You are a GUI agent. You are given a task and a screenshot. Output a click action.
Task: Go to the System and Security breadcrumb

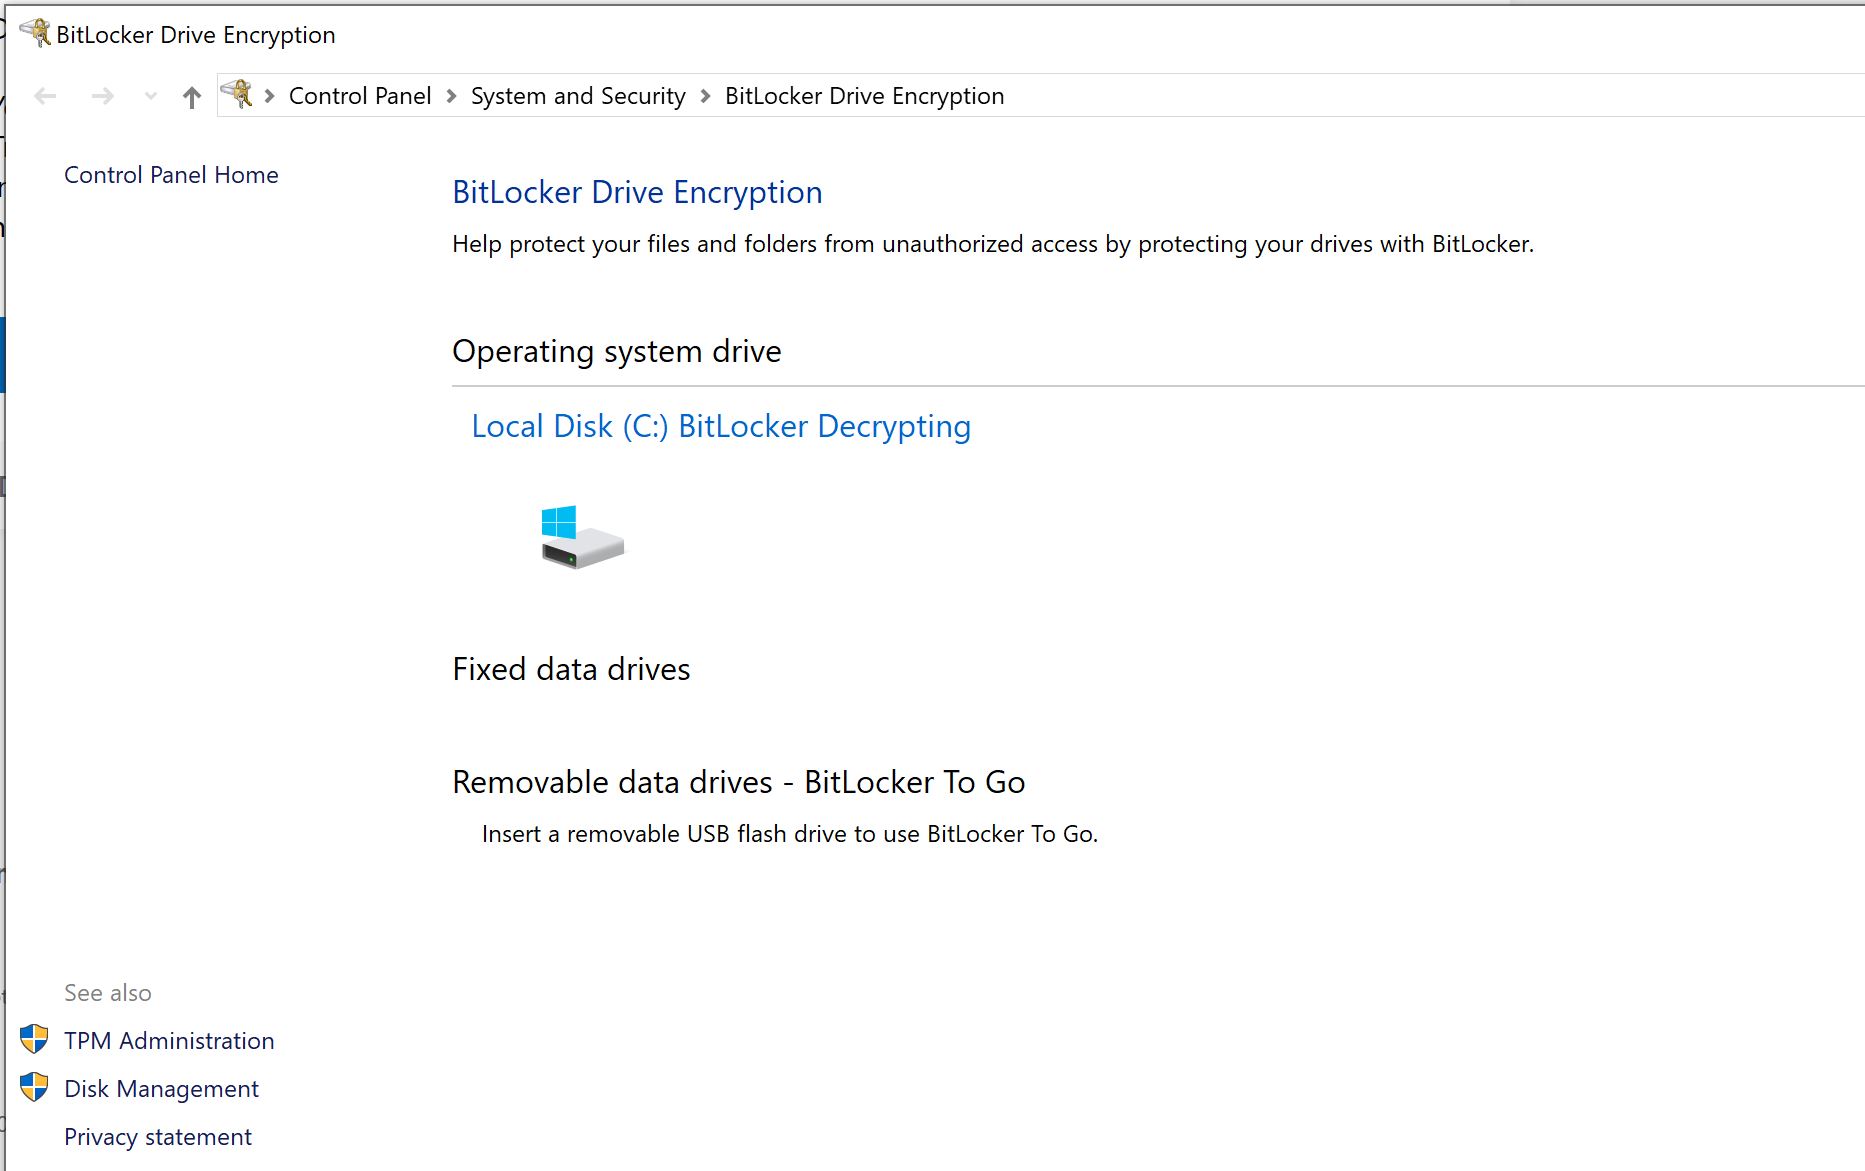click(578, 96)
